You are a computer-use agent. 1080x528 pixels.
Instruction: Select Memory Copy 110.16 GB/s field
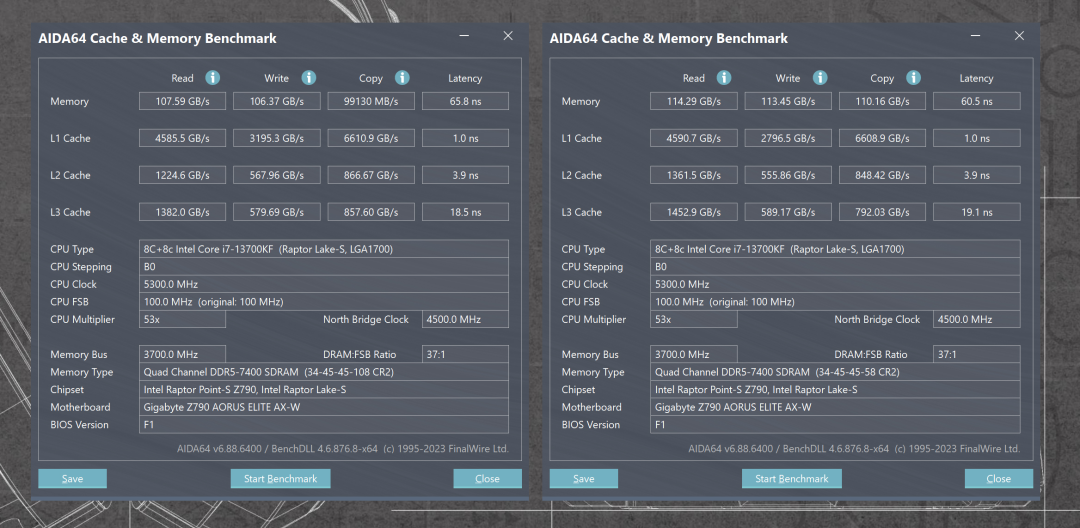coord(882,101)
